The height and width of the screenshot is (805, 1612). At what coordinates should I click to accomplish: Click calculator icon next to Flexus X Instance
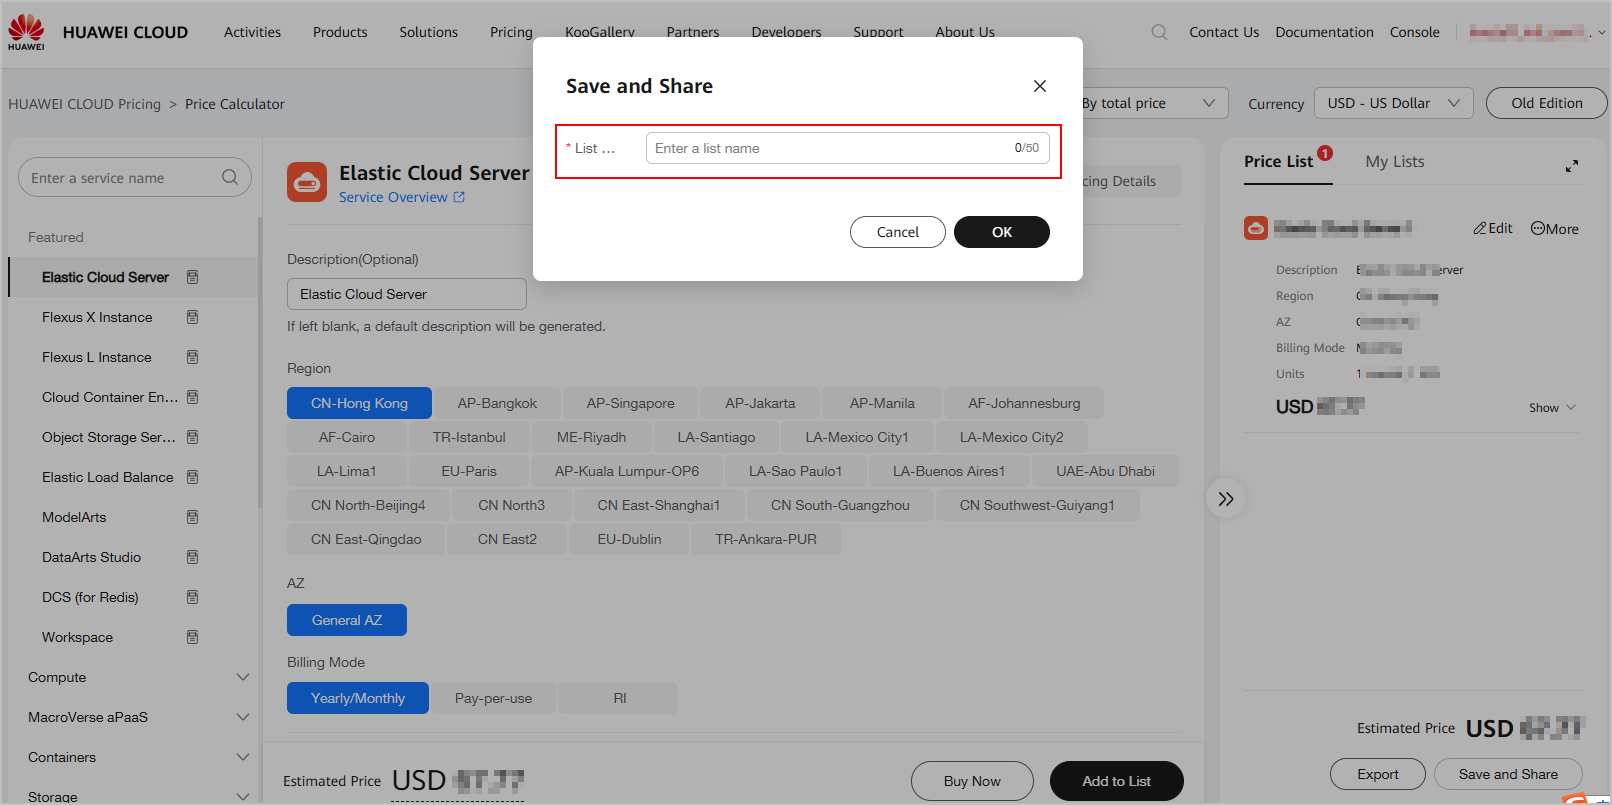pos(193,317)
